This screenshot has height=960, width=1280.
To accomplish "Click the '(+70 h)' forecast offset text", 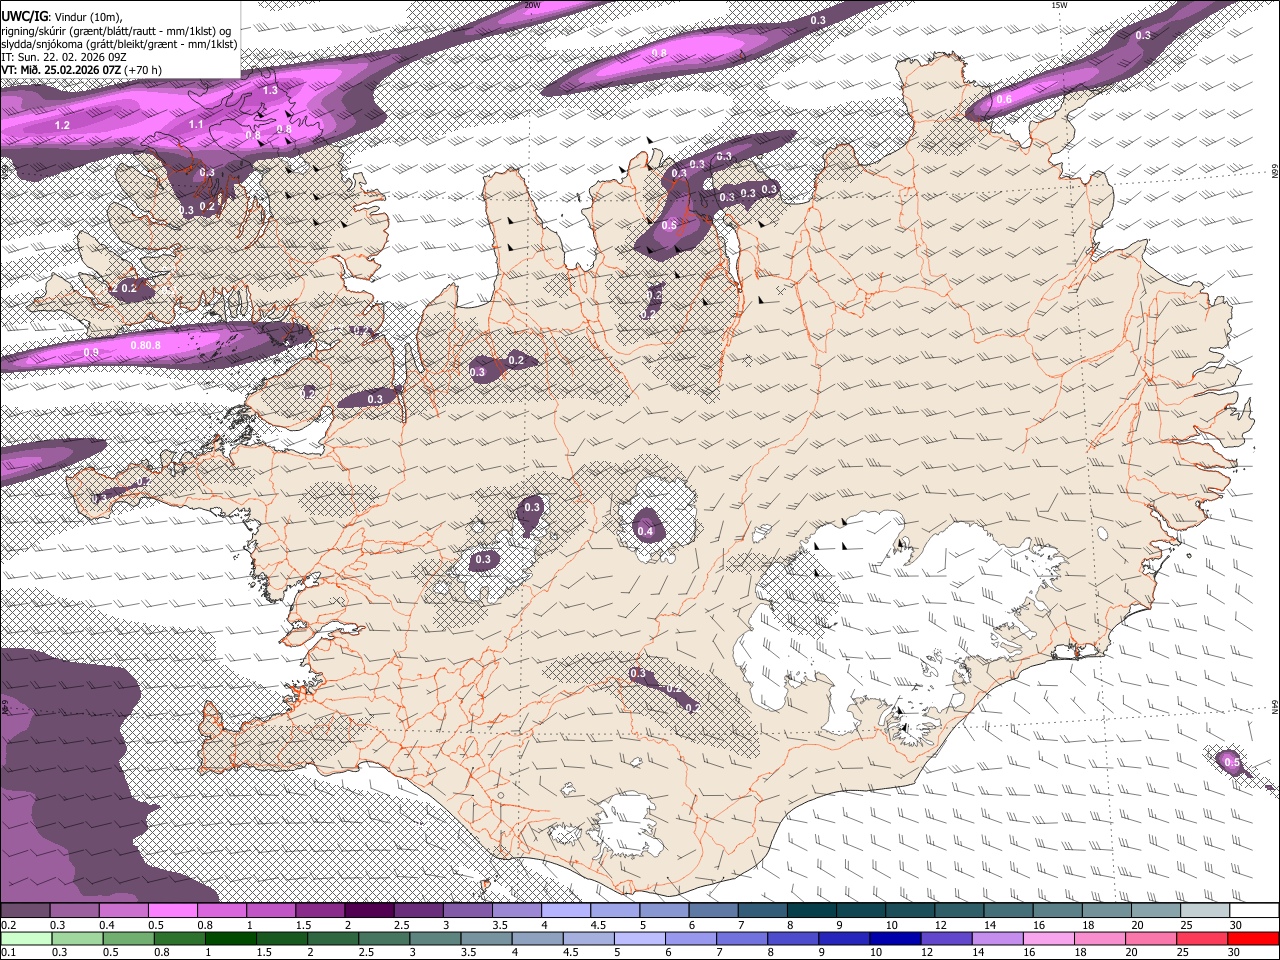I will pyautogui.click(x=144, y=70).
